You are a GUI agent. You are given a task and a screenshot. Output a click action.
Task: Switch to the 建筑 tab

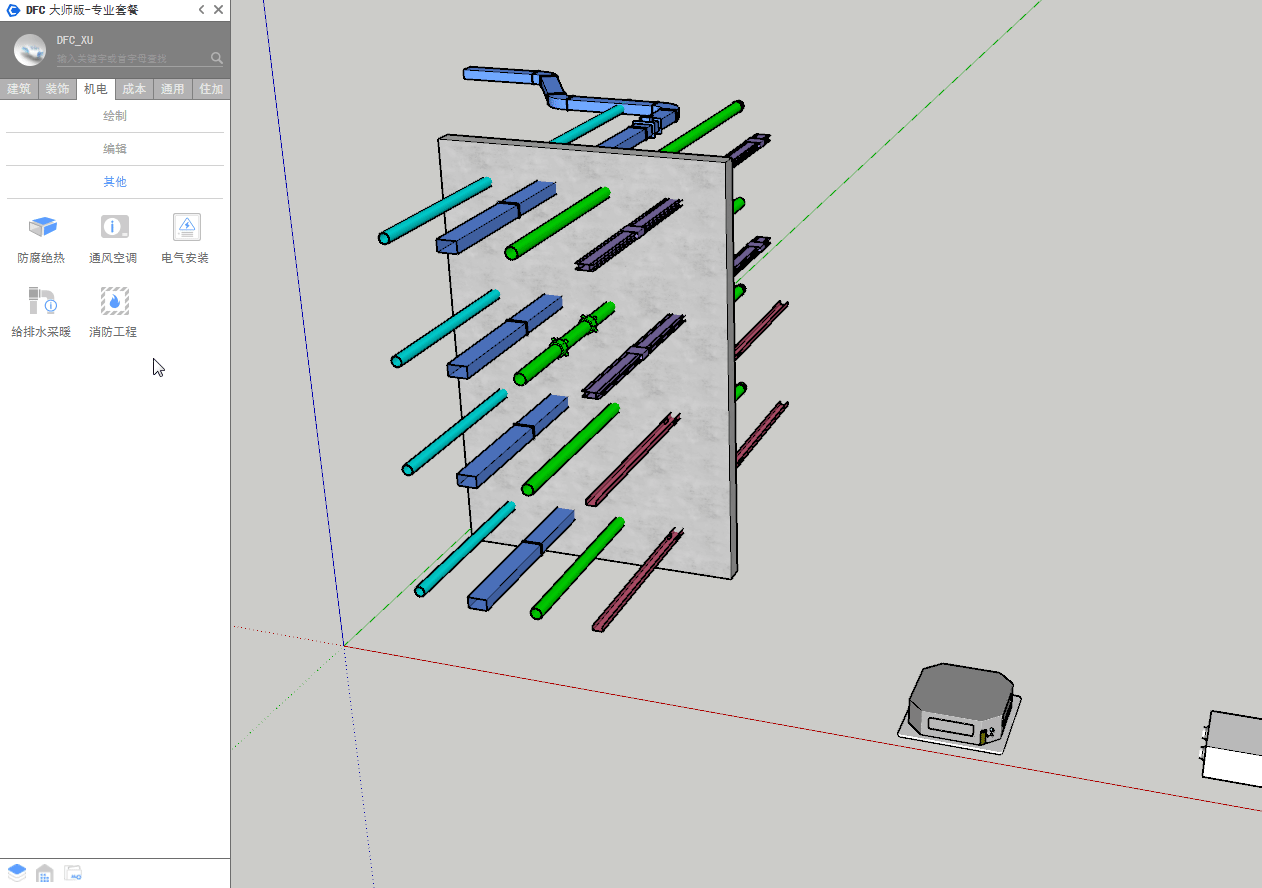(19, 89)
